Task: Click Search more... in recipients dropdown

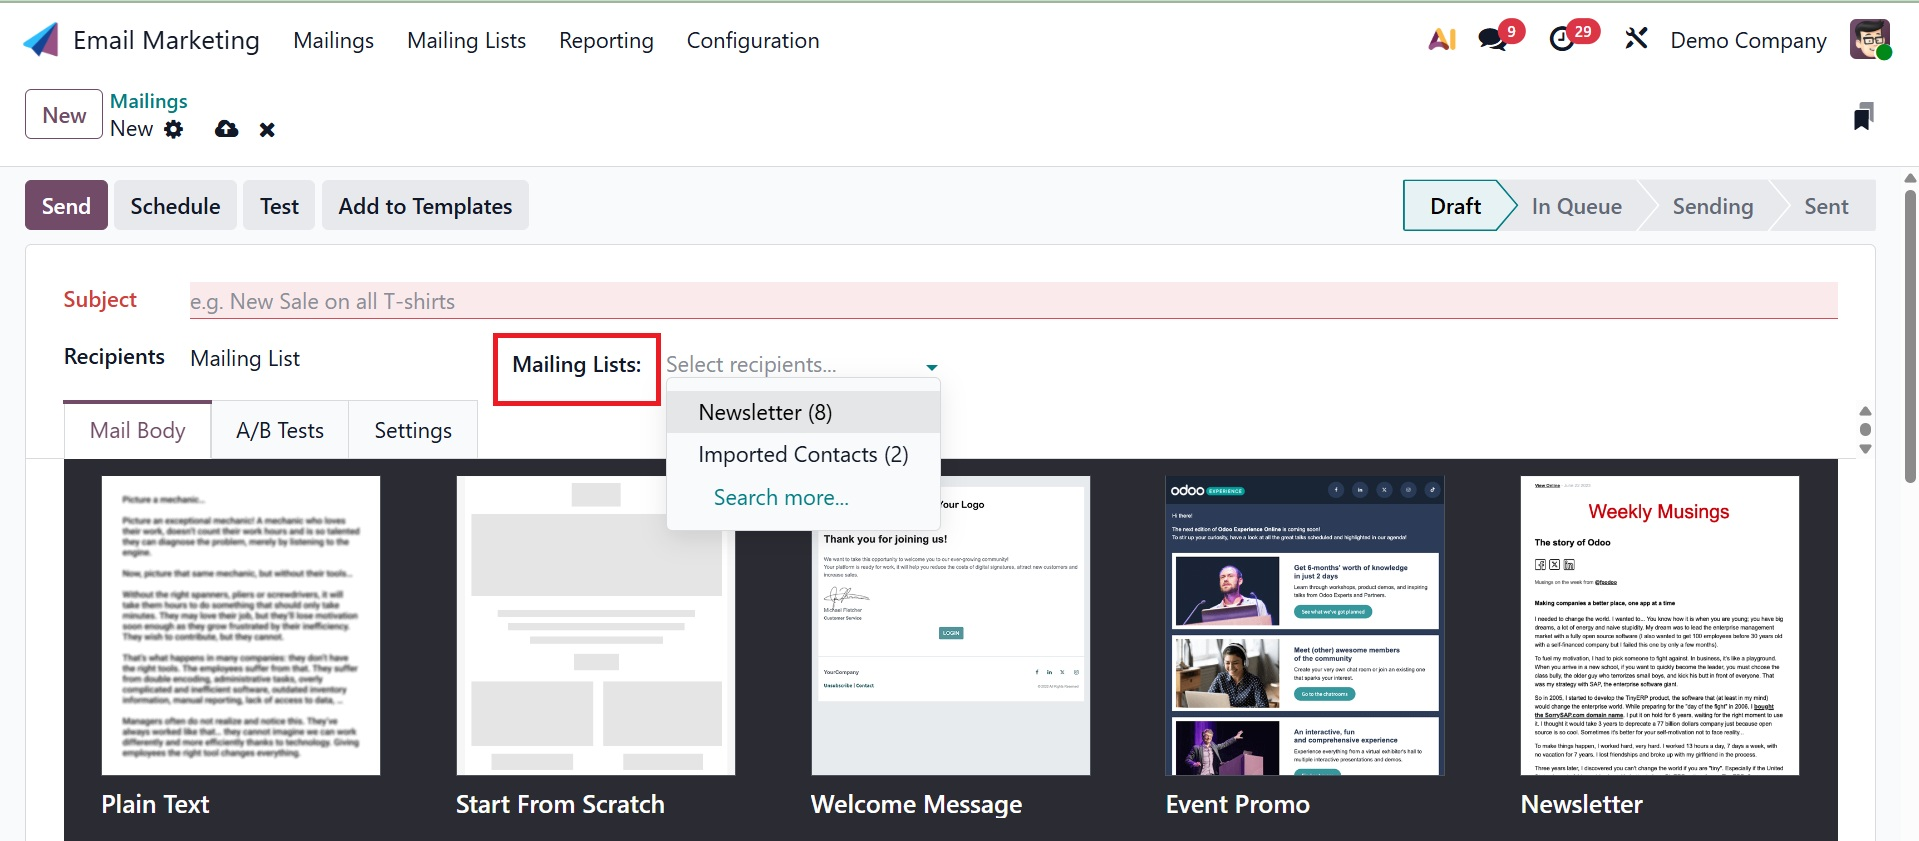Action: coord(781,498)
